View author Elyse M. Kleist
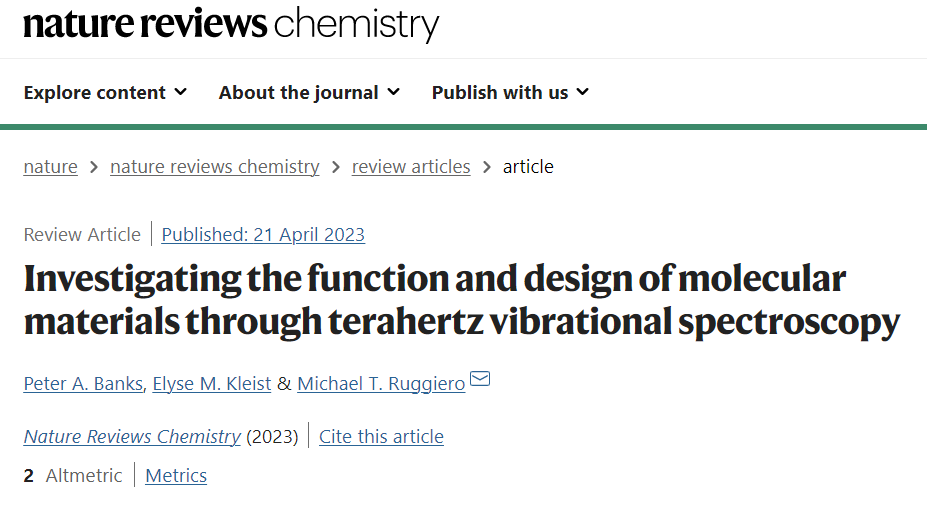 (212, 384)
